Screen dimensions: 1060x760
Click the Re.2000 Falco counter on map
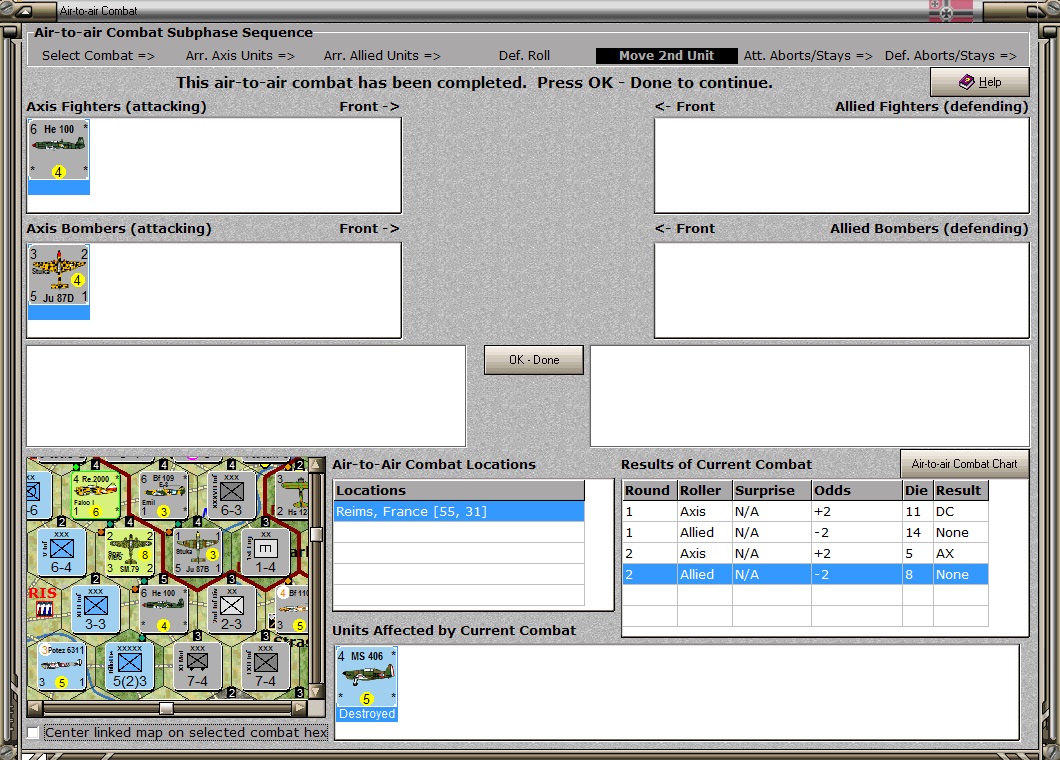click(x=95, y=496)
